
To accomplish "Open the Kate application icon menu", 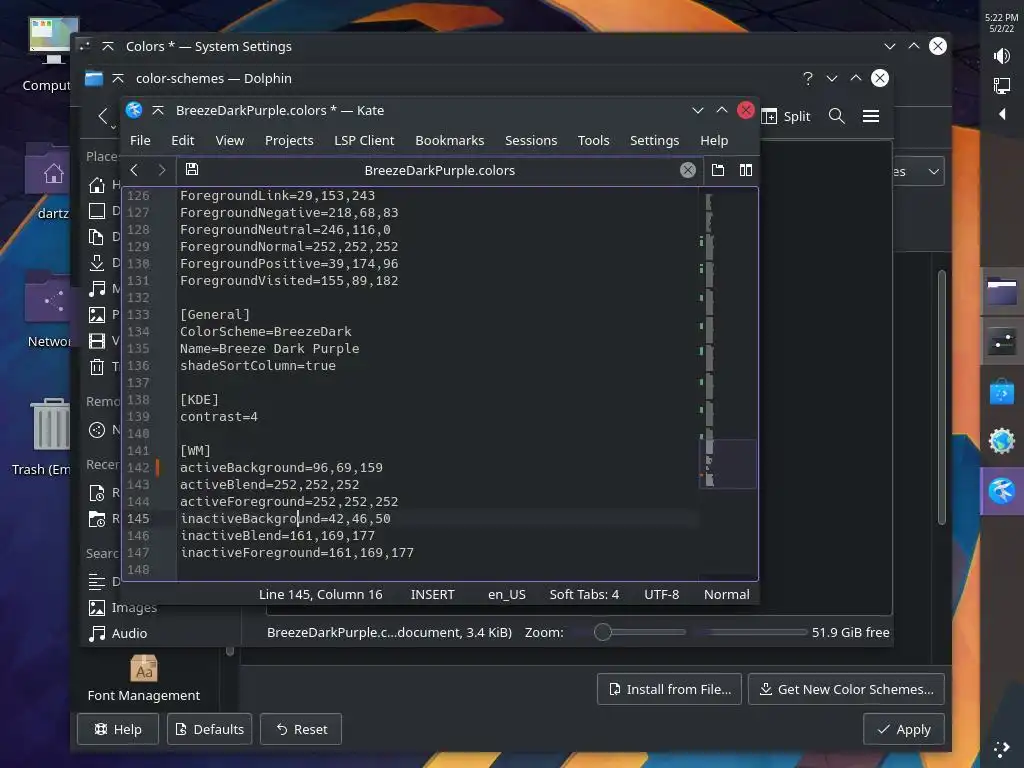I will coord(134,110).
